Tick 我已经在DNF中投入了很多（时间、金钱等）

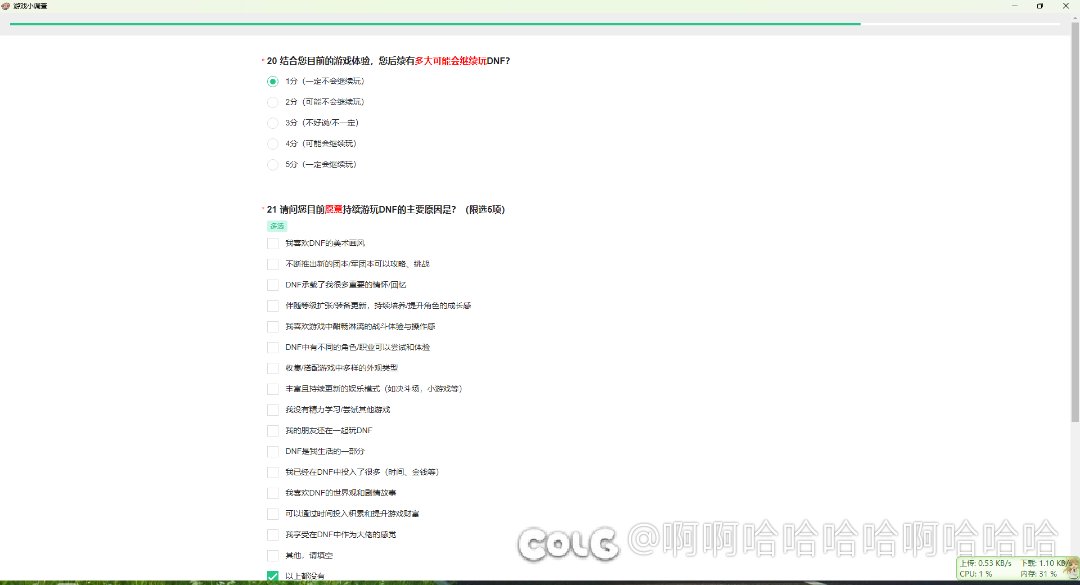point(273,472)
